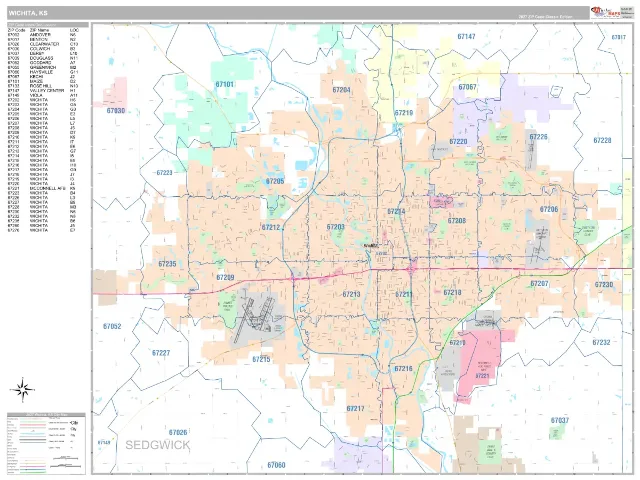Viewport: 640px width, 480px height.
Task: Click the DOUGLASS row in the ZIP index
Action: (x=43, y=58)
